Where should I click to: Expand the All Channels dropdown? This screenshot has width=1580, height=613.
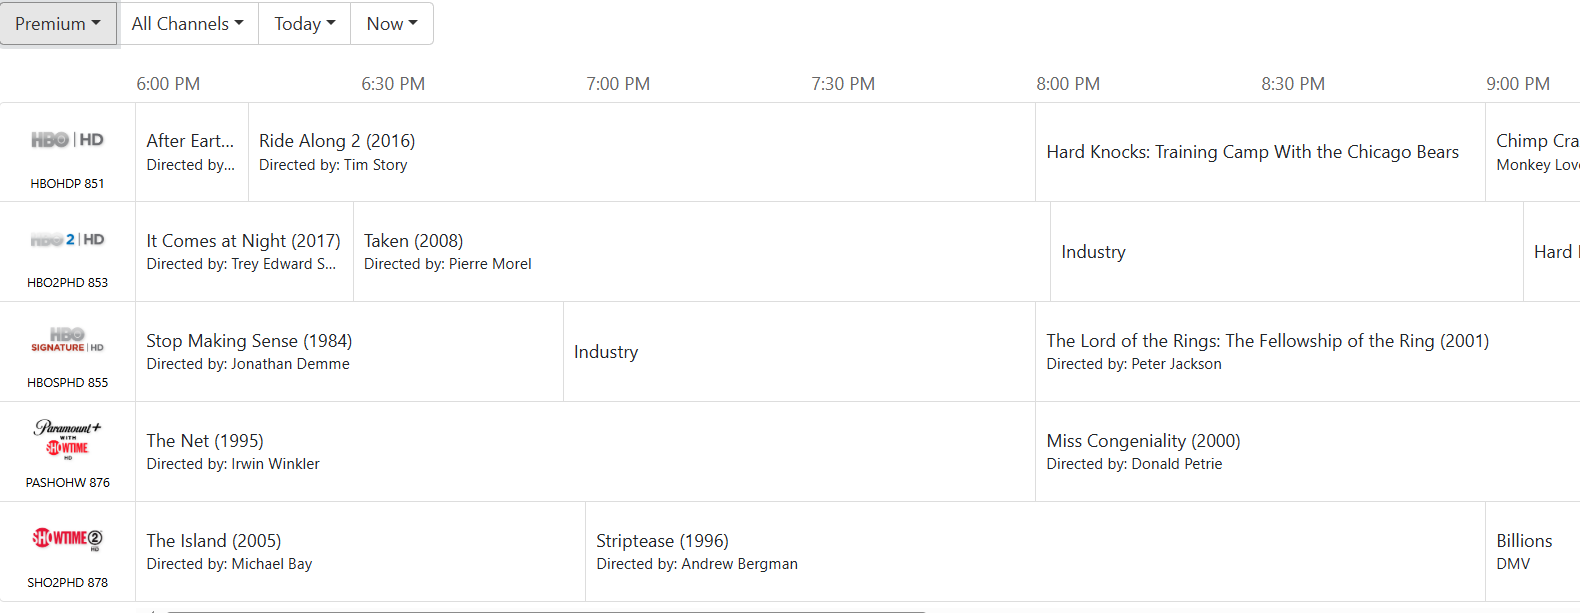(x=188, y=24)
